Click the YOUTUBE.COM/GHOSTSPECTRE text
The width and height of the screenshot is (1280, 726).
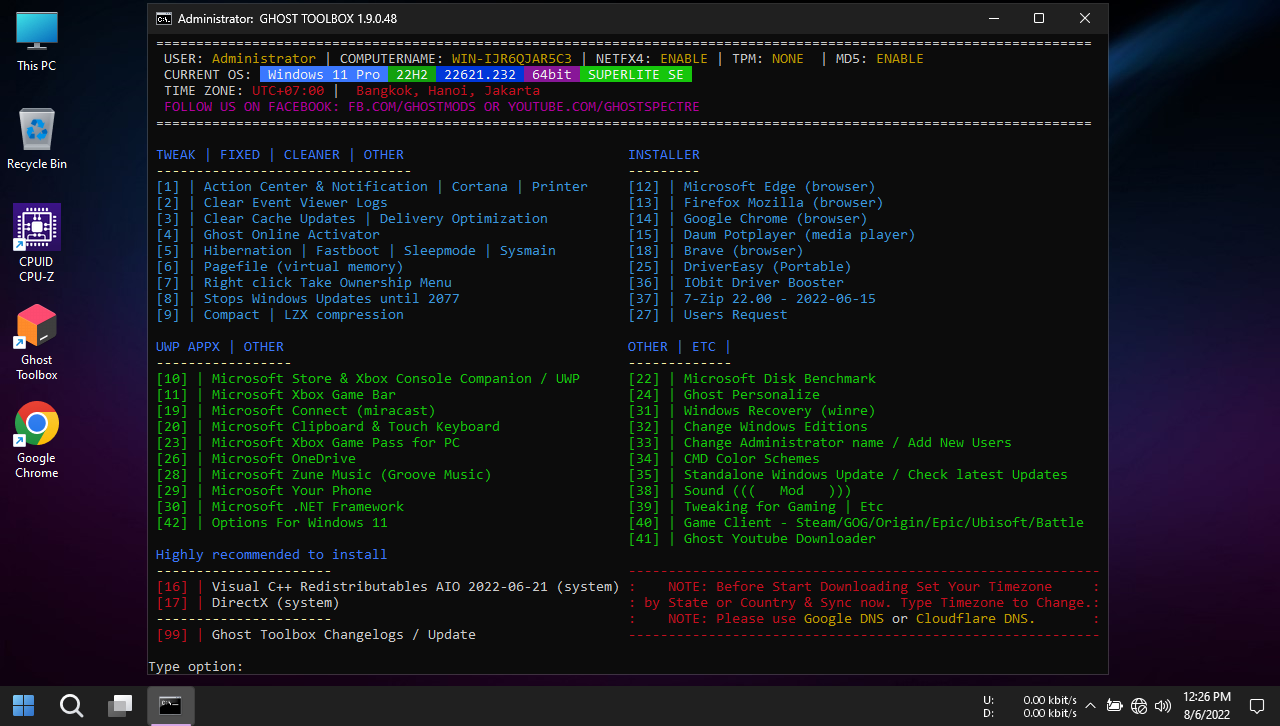[x=603, y=107]
